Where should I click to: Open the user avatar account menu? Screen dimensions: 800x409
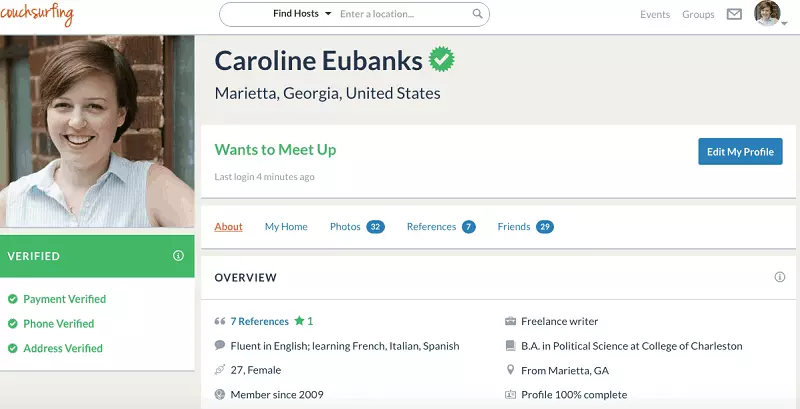(771, 14)
